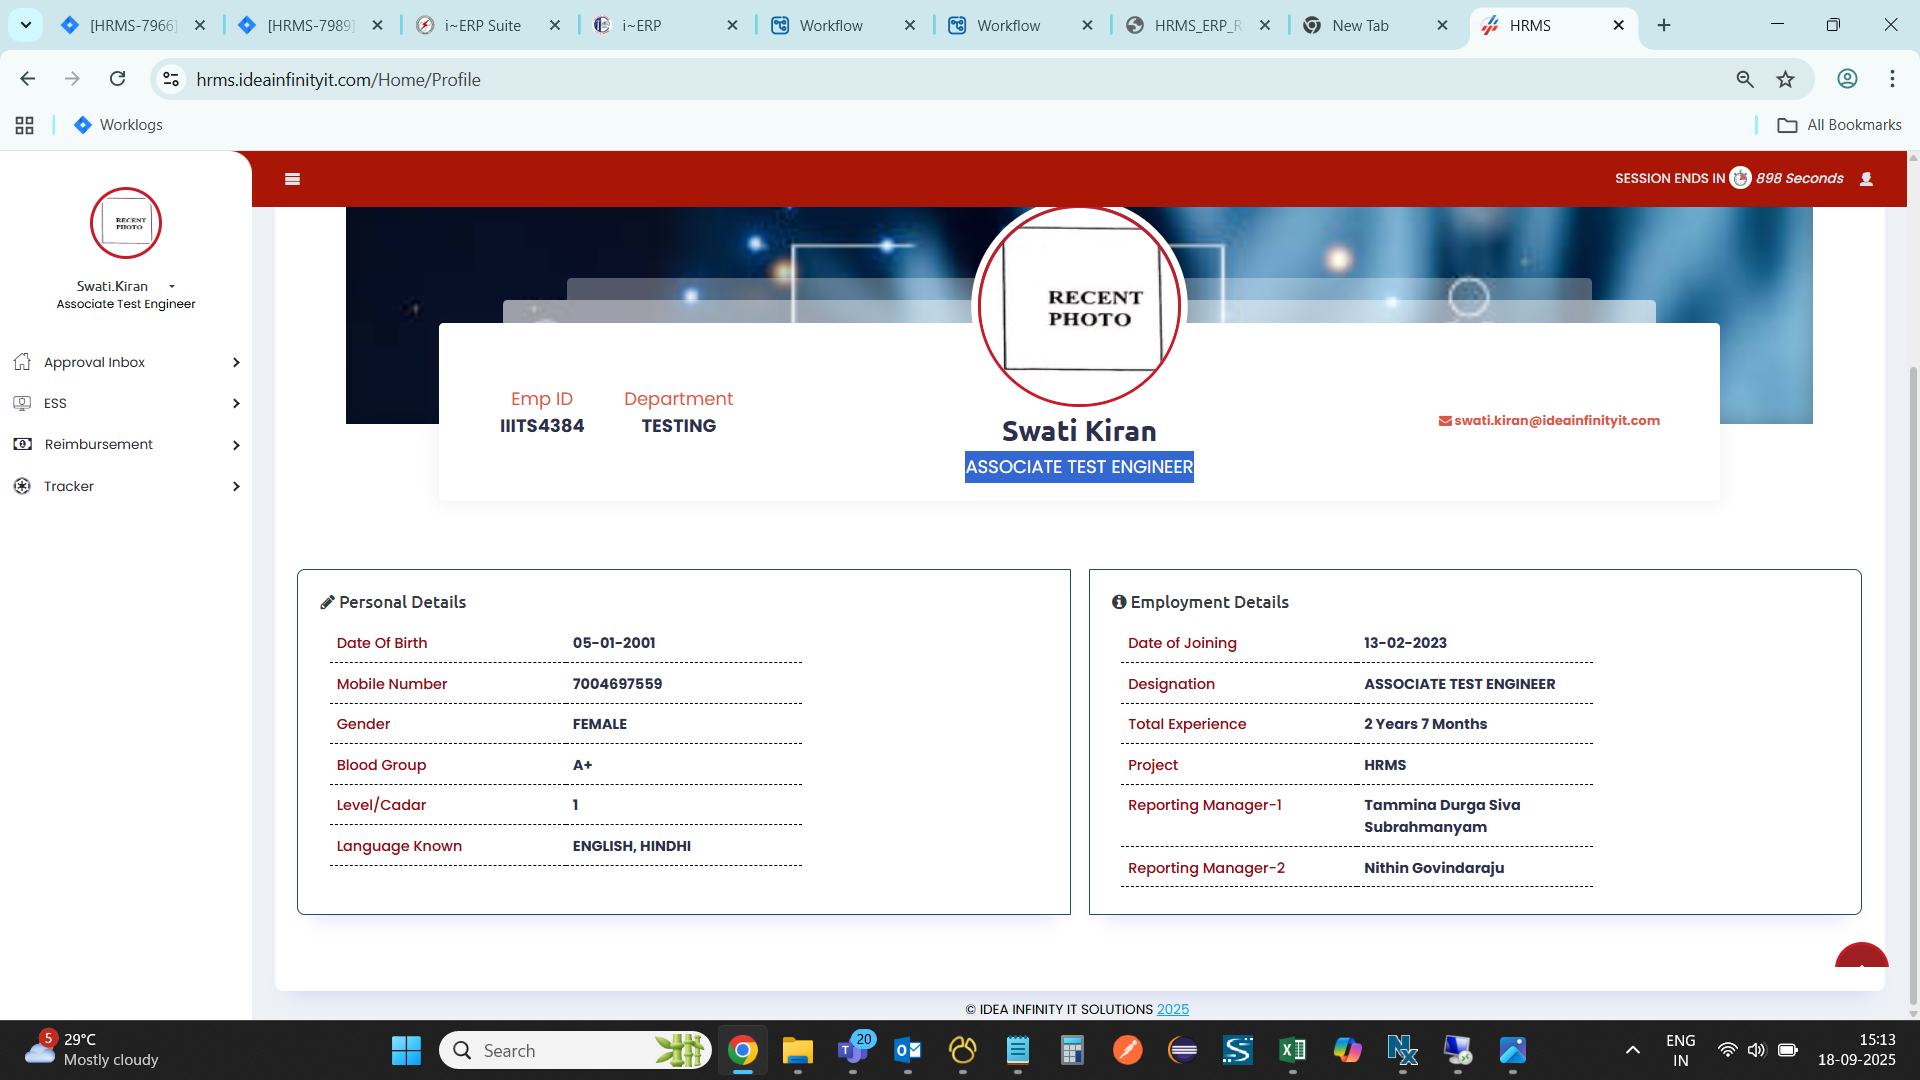Click the large Recent Photo profile picture
This screenshot has height=1080, width=1920.
click(1079, 306)
